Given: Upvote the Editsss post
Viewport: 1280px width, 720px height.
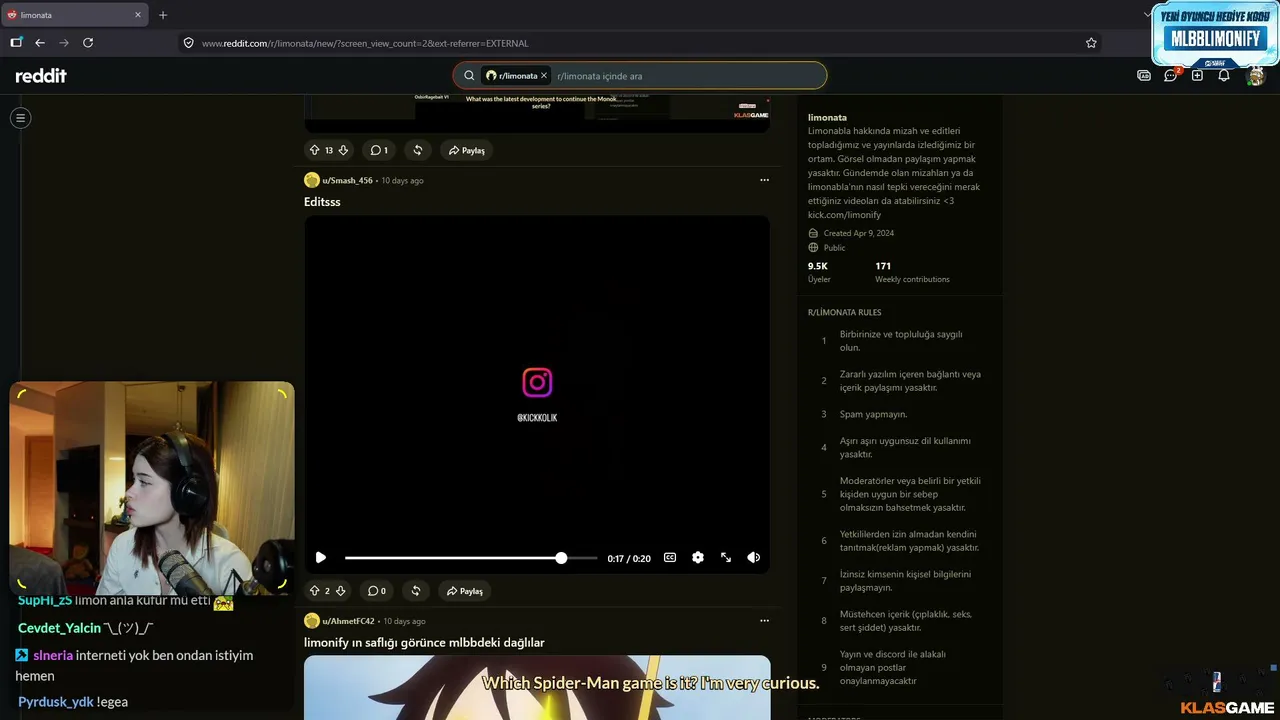Looking at the screenshot, I should pos(314,591).
